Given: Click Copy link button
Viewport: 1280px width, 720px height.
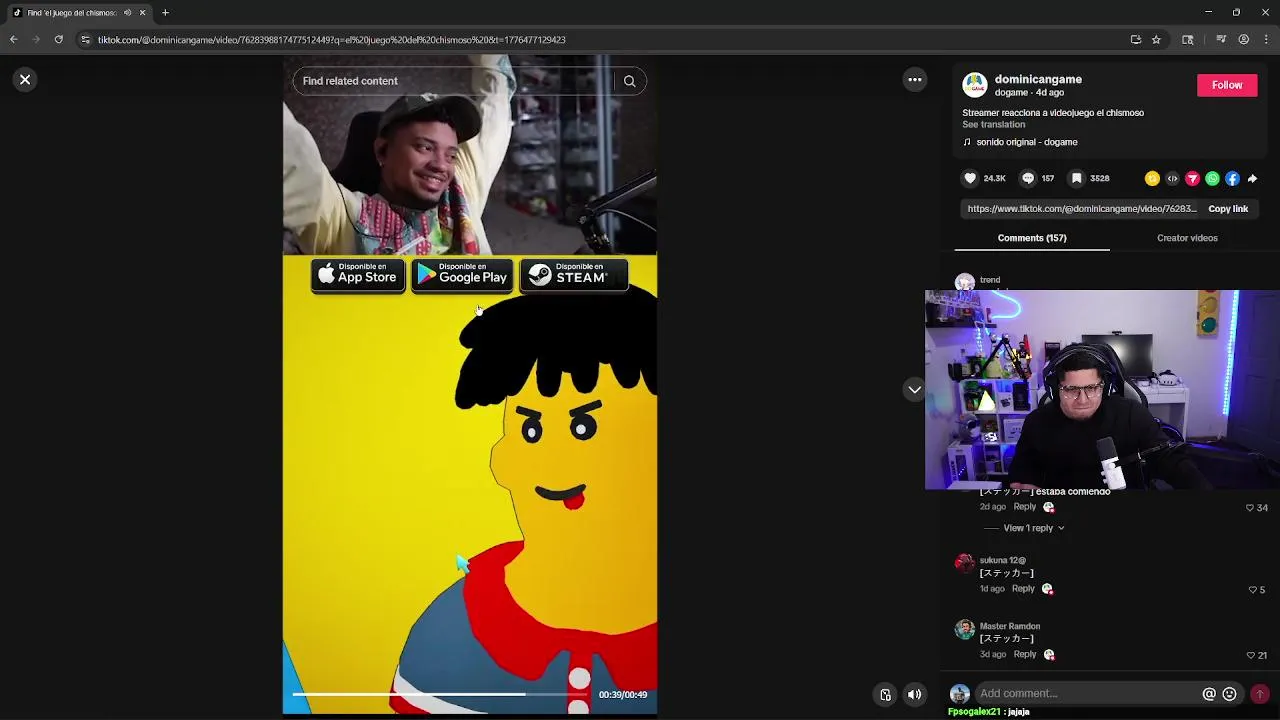Looking at the screenshot, I should (1228, 209).
